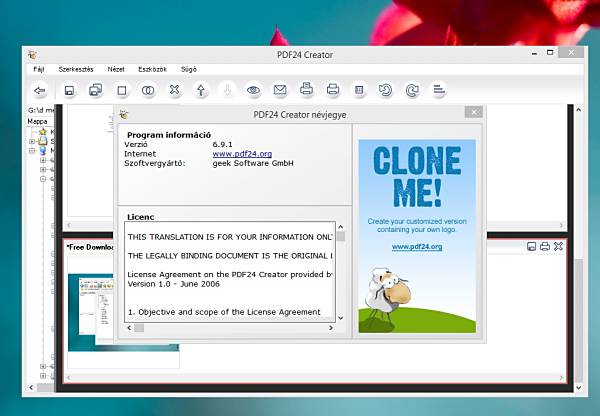This screenshot has height=416, width=600.
Task: Click the page grid icon in toolbar
Action: [359, 90]
